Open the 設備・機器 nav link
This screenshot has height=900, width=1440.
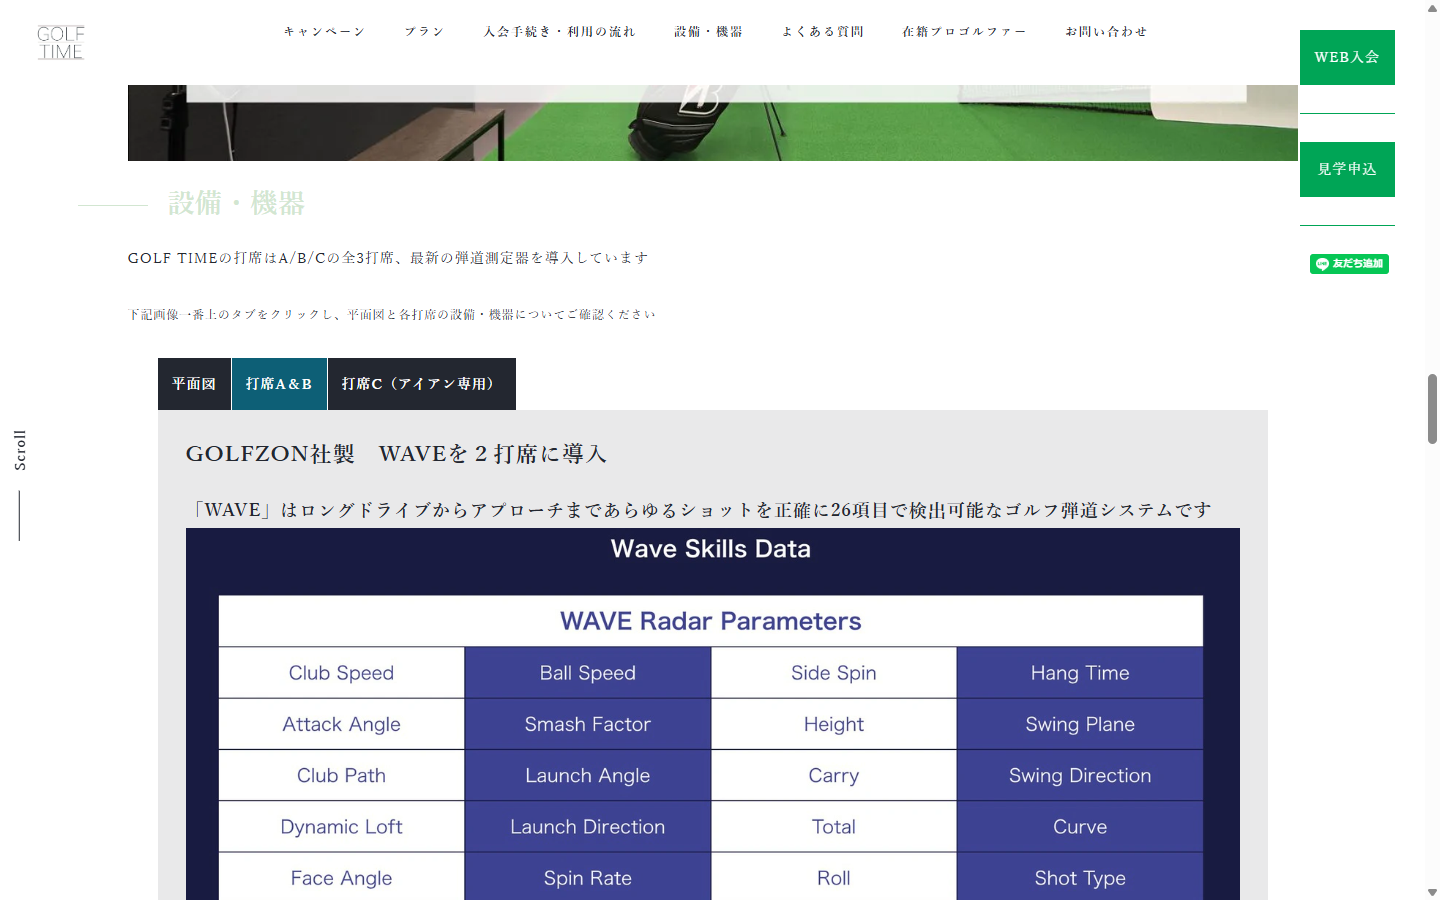pyautogui.click(x=708, y=32)
